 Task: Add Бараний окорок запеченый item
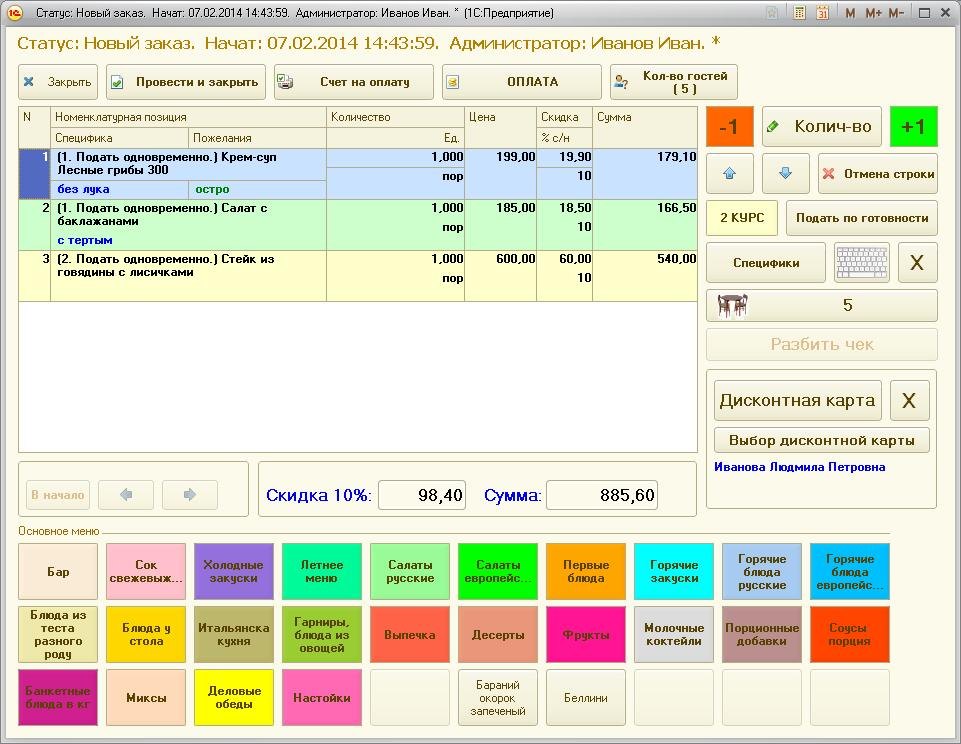point(498,697)
